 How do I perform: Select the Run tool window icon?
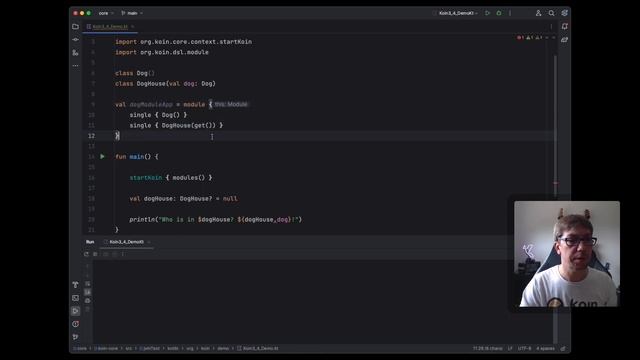click(76, 311)
